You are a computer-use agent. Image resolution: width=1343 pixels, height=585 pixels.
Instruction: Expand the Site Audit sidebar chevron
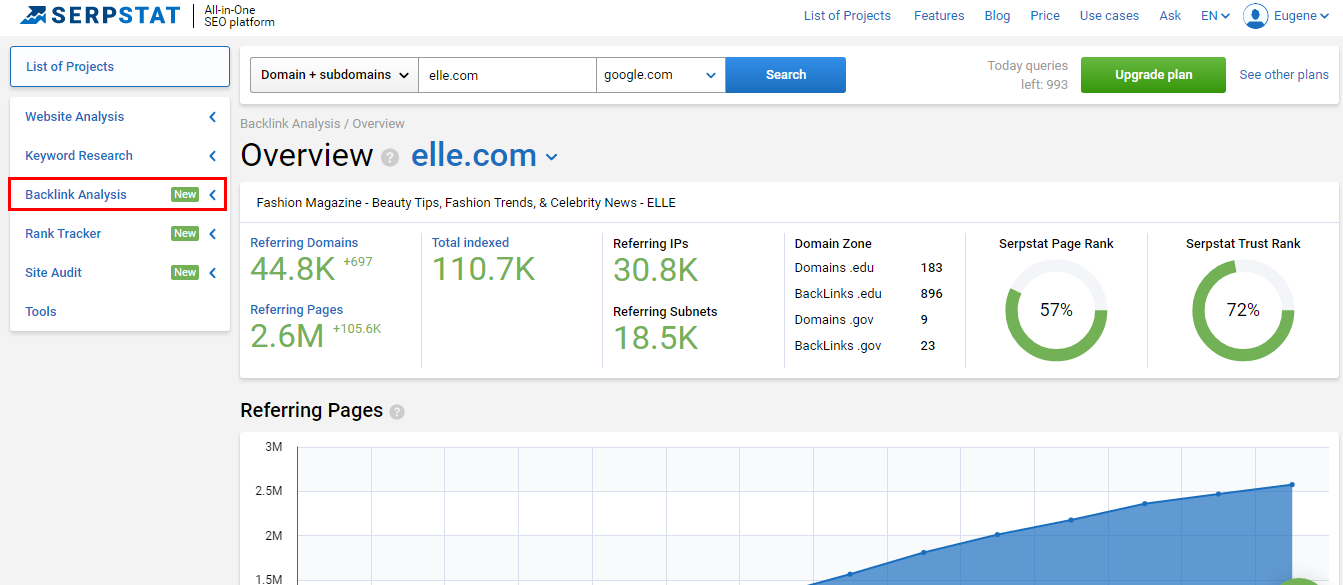point(212,273)
